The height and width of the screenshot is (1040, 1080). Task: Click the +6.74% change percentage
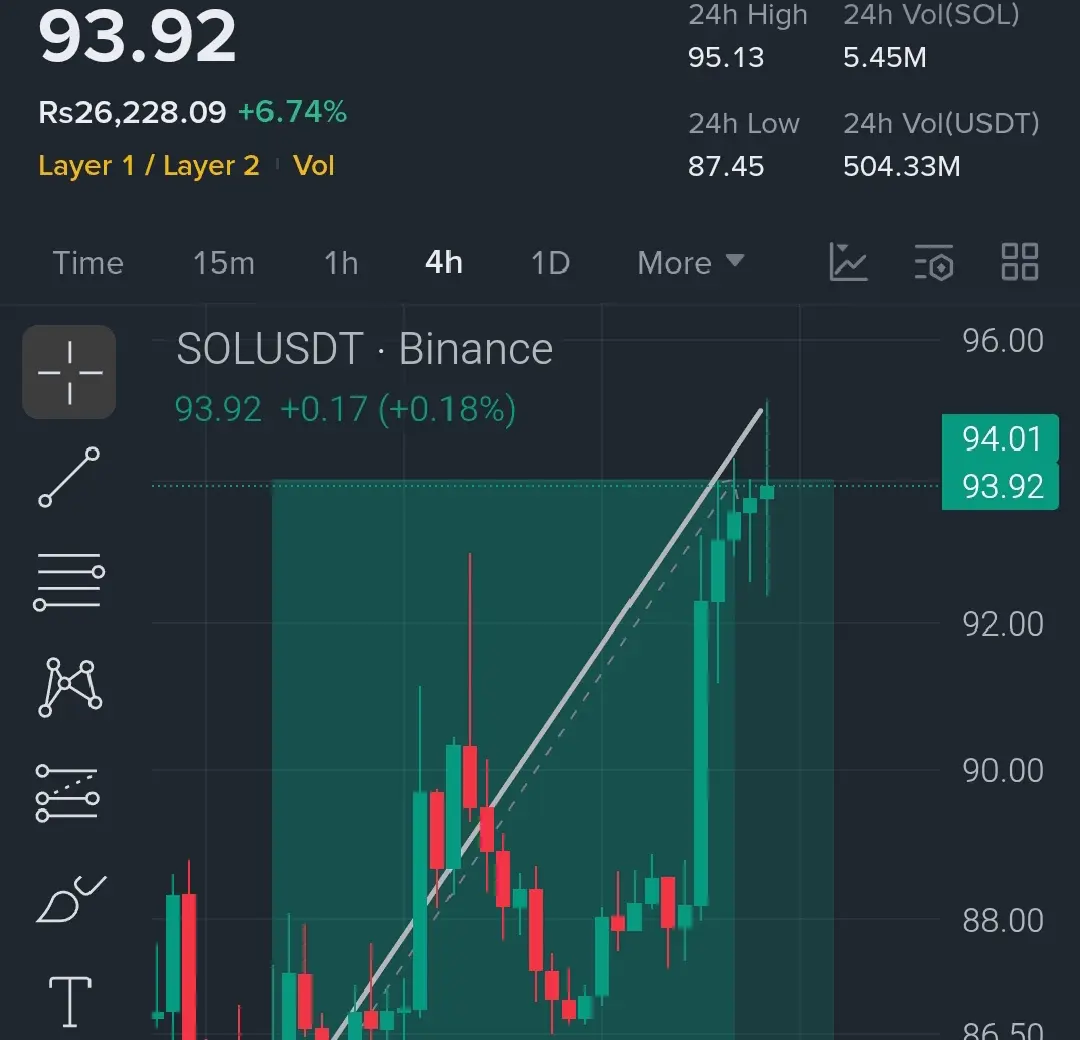pyautogui.click(x=292, y=112)
